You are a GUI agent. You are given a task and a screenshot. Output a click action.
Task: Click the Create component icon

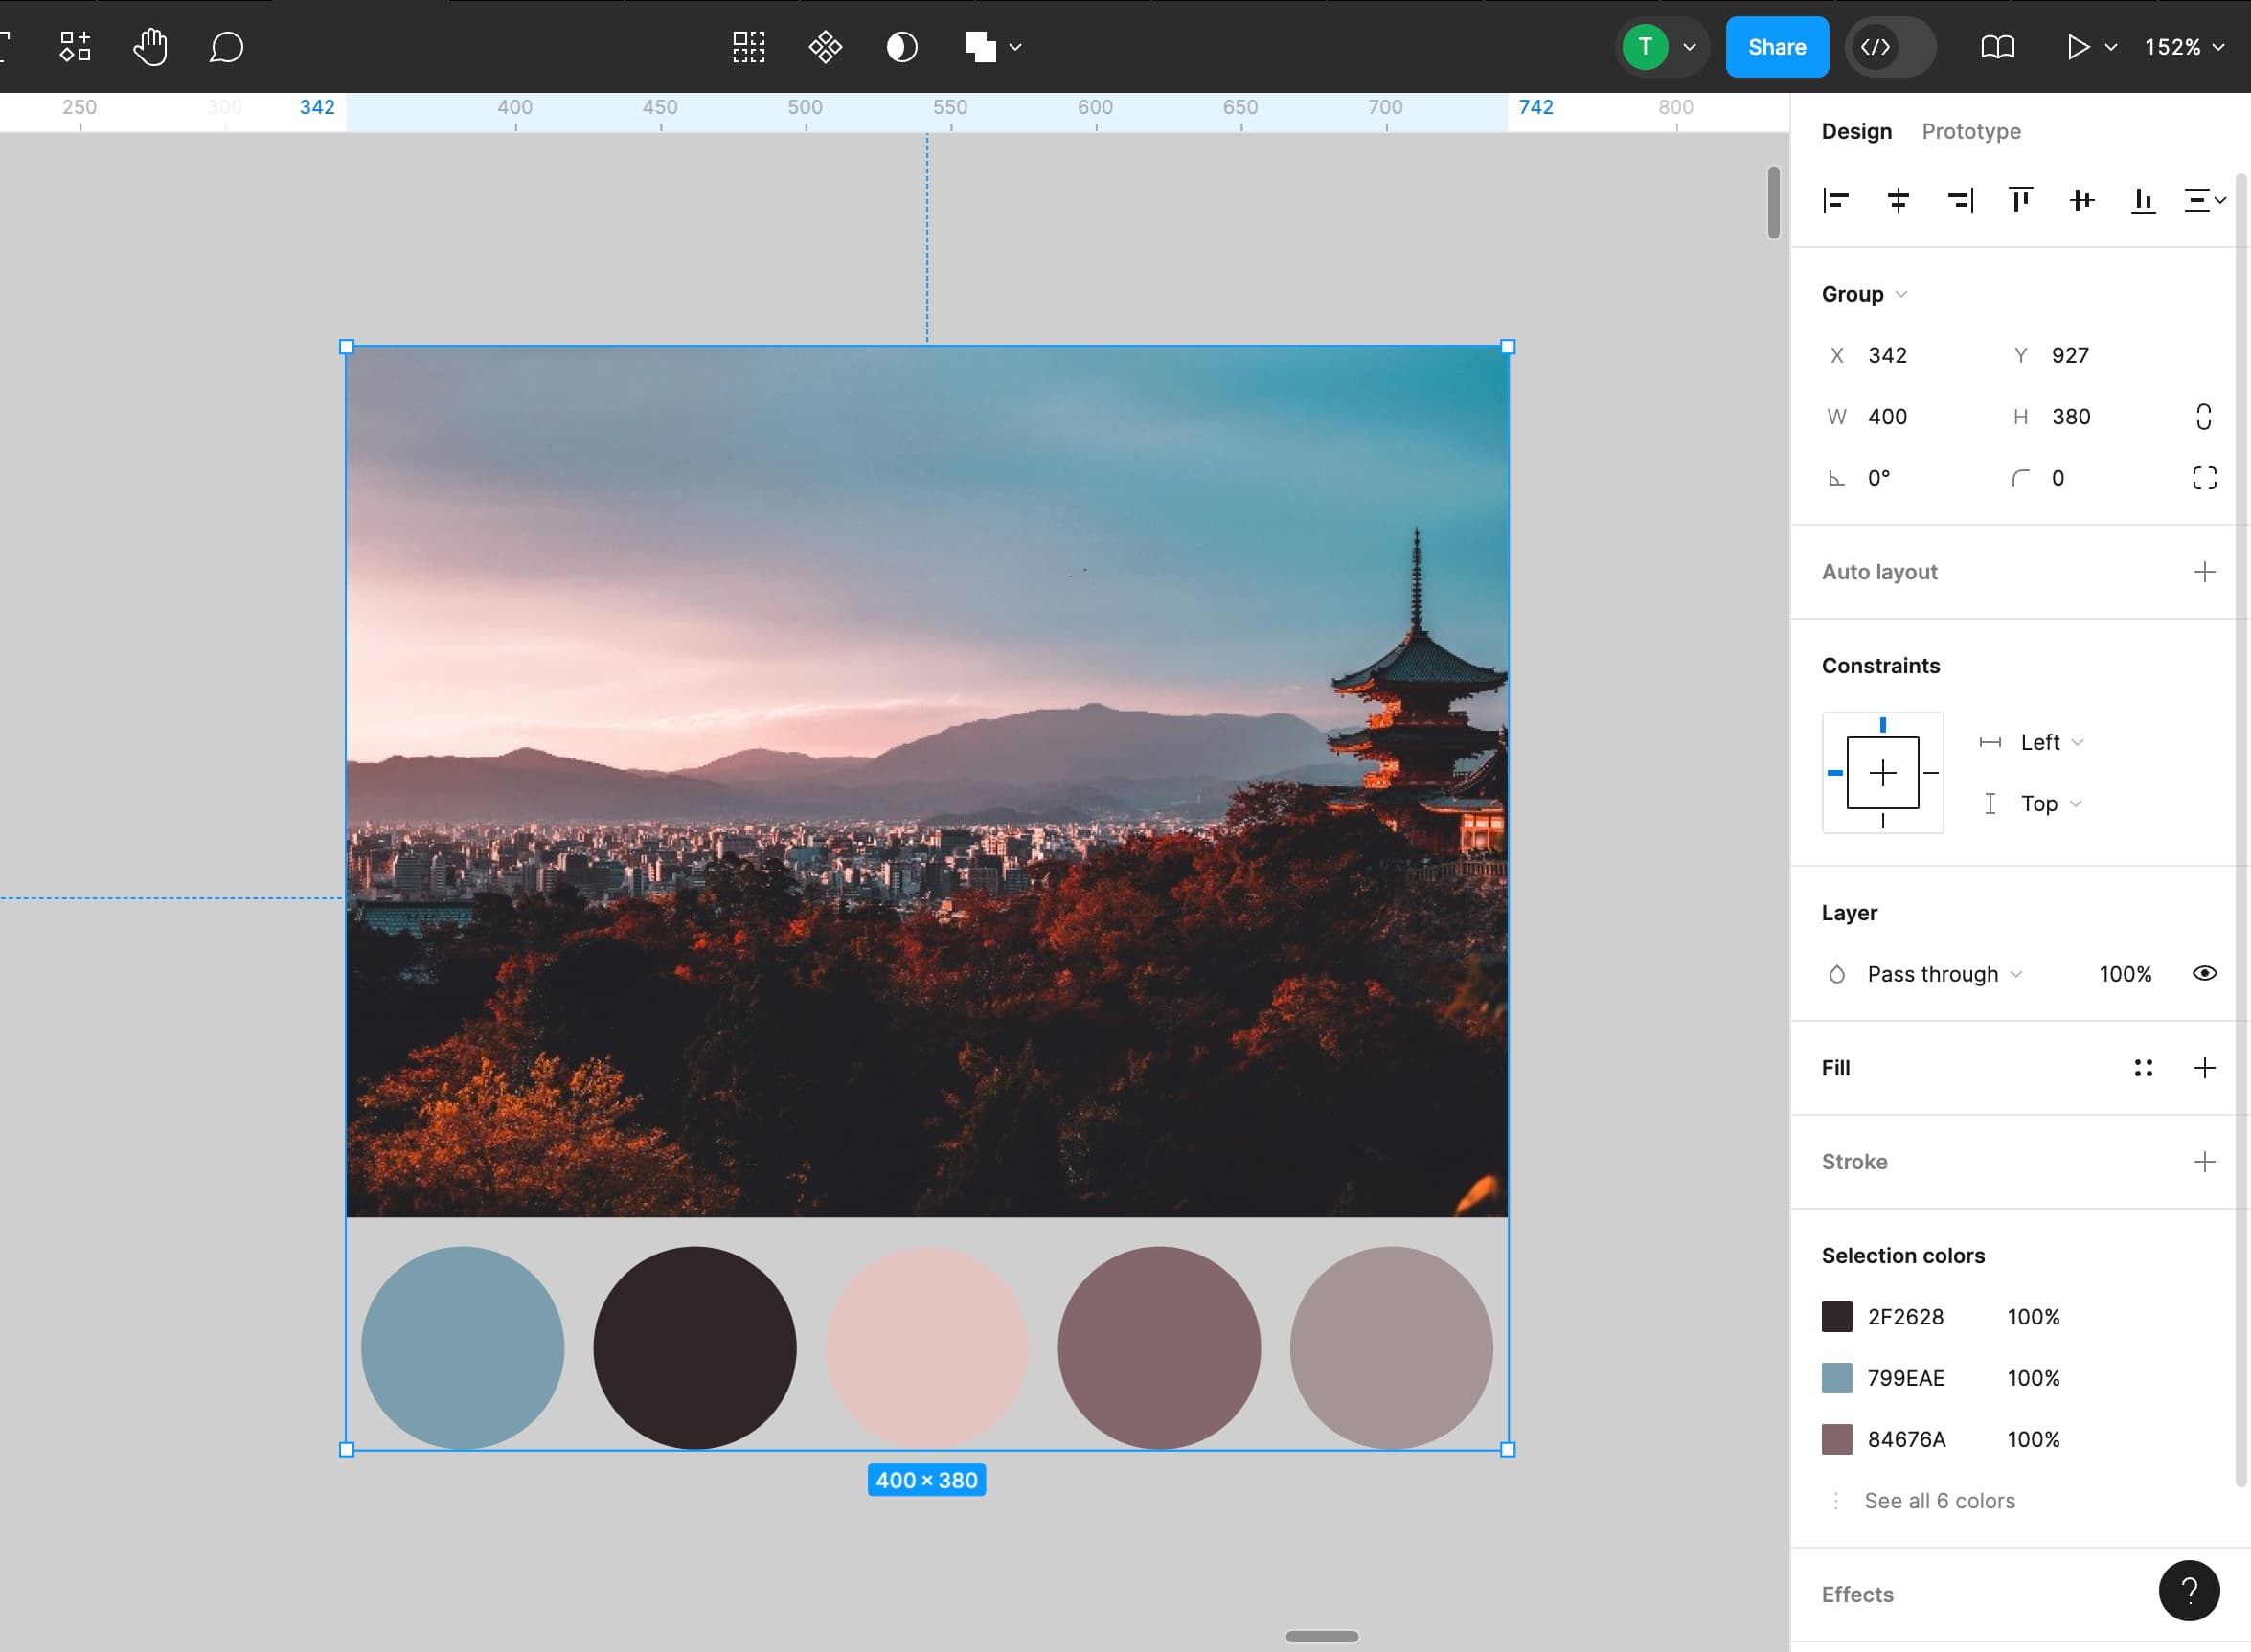click(825, 46)
